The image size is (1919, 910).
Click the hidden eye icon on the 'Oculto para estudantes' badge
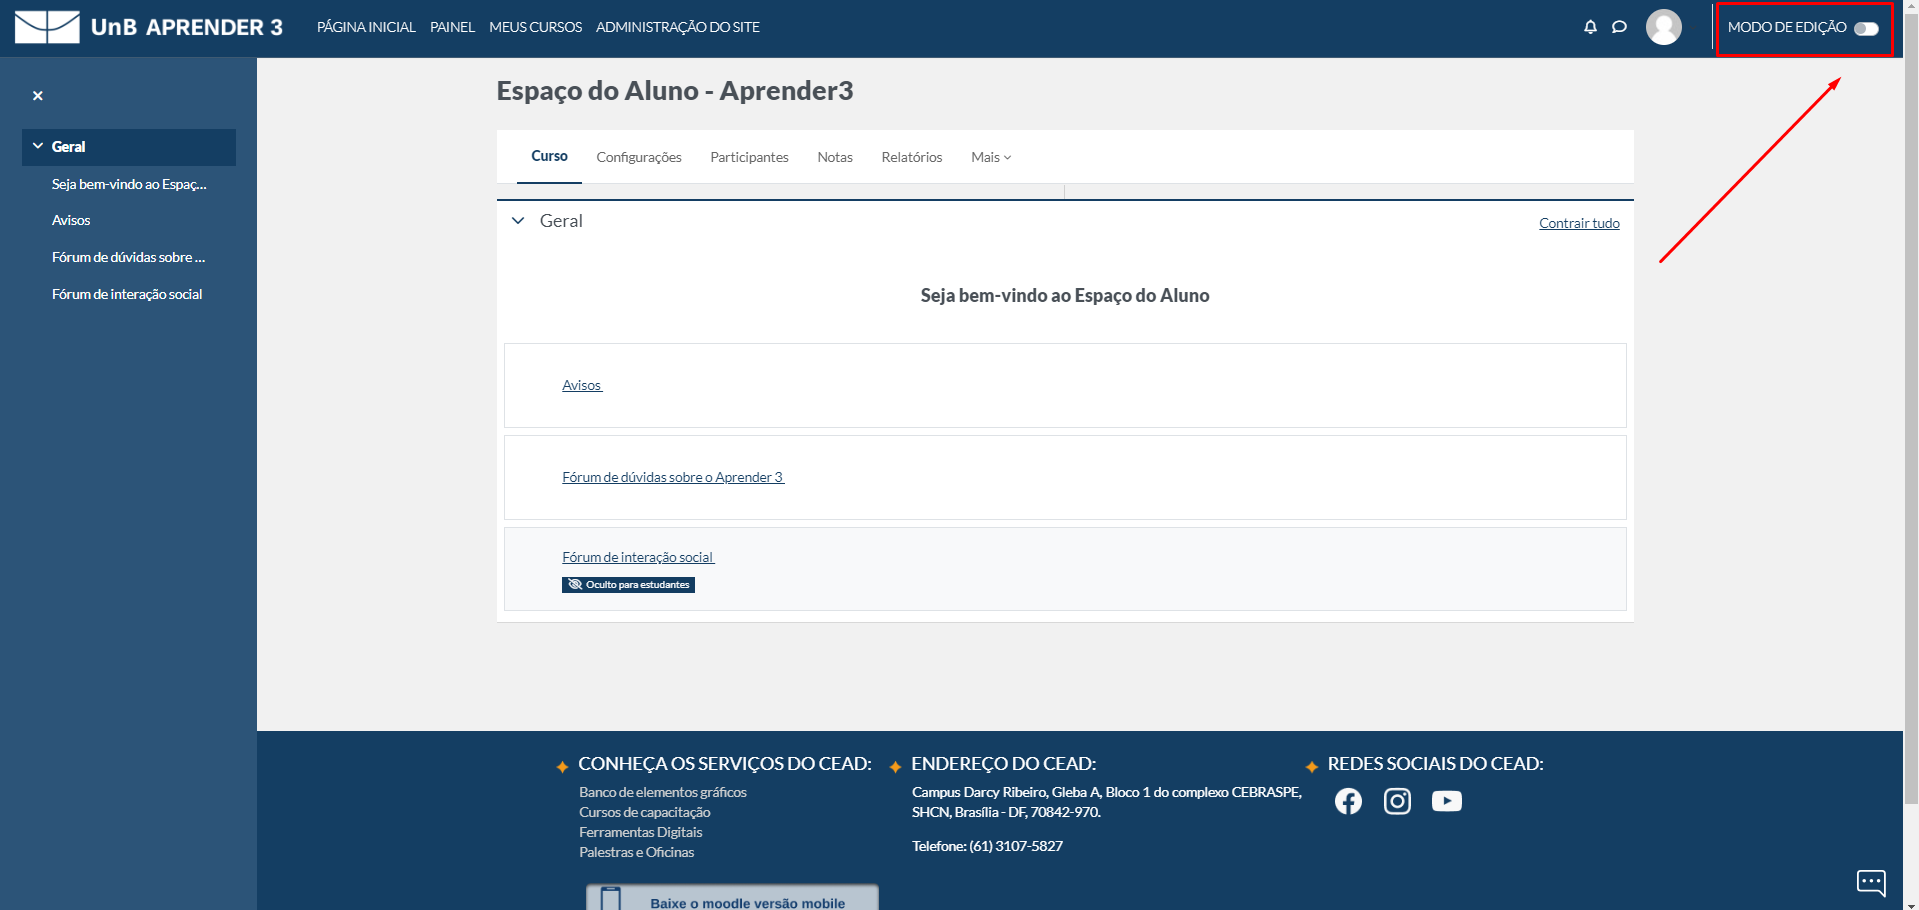575,584
